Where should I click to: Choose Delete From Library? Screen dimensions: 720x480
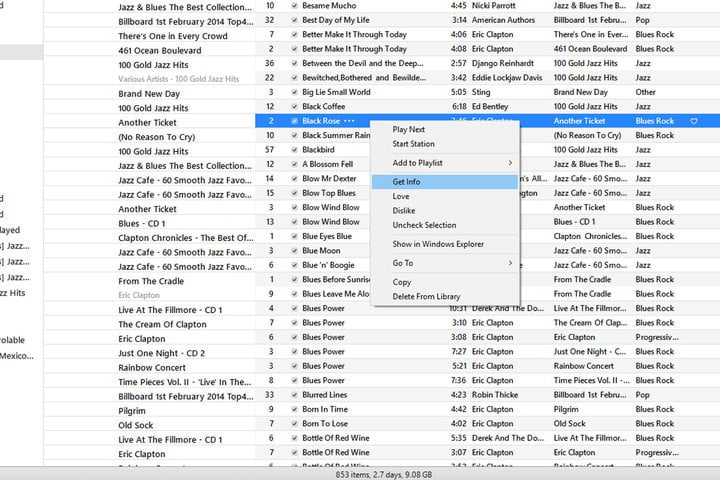(x=426, y=297)
